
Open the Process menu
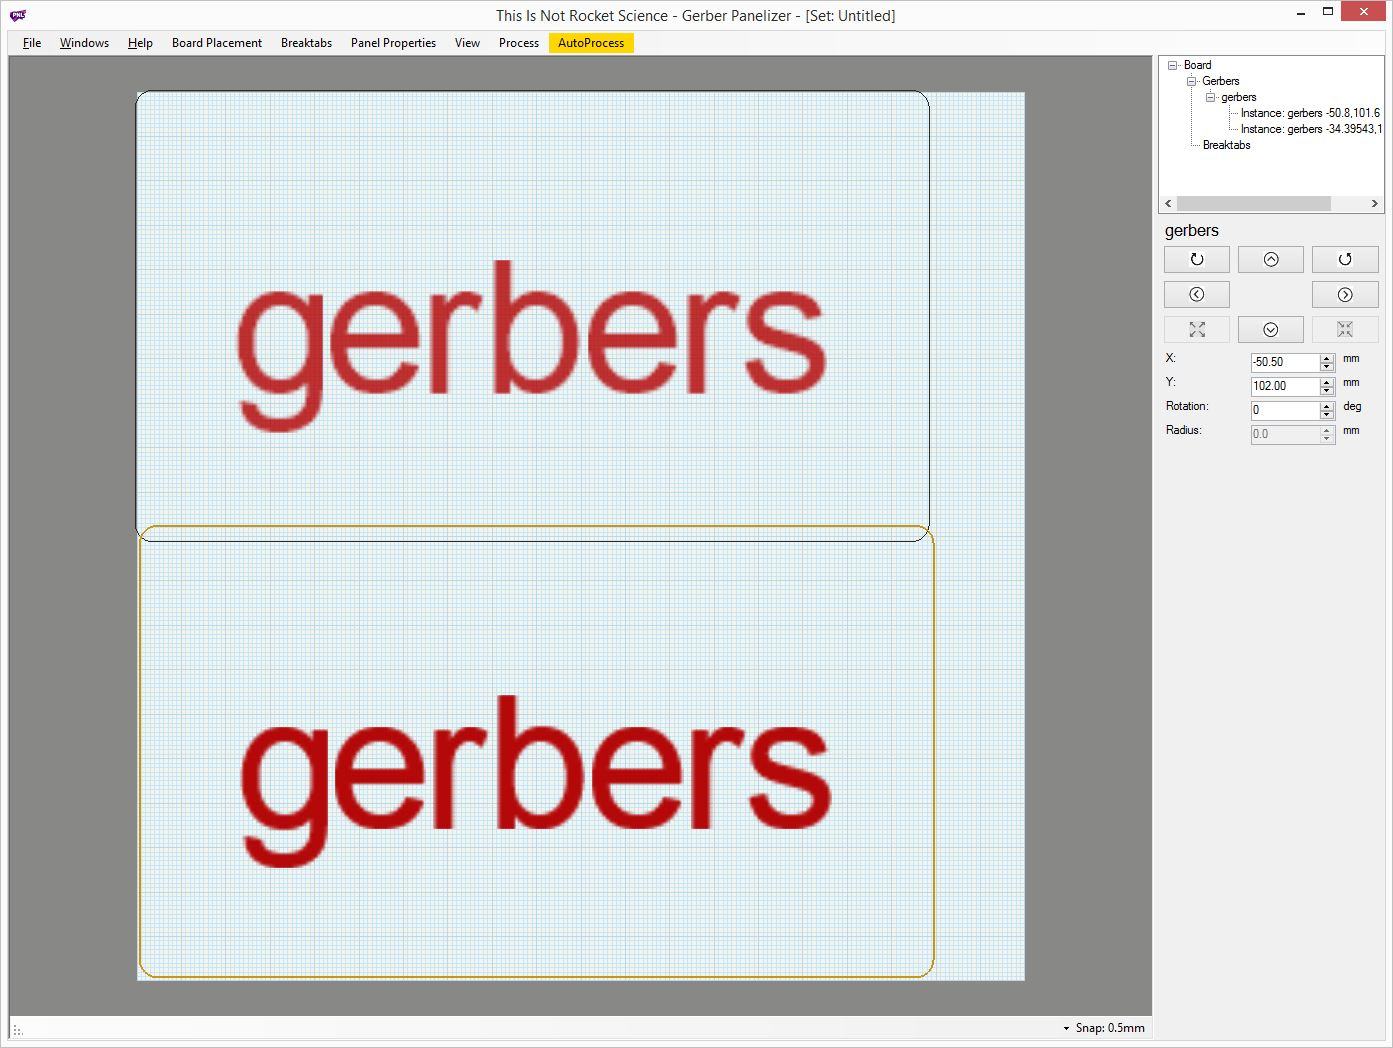click(x=519, y=43)
